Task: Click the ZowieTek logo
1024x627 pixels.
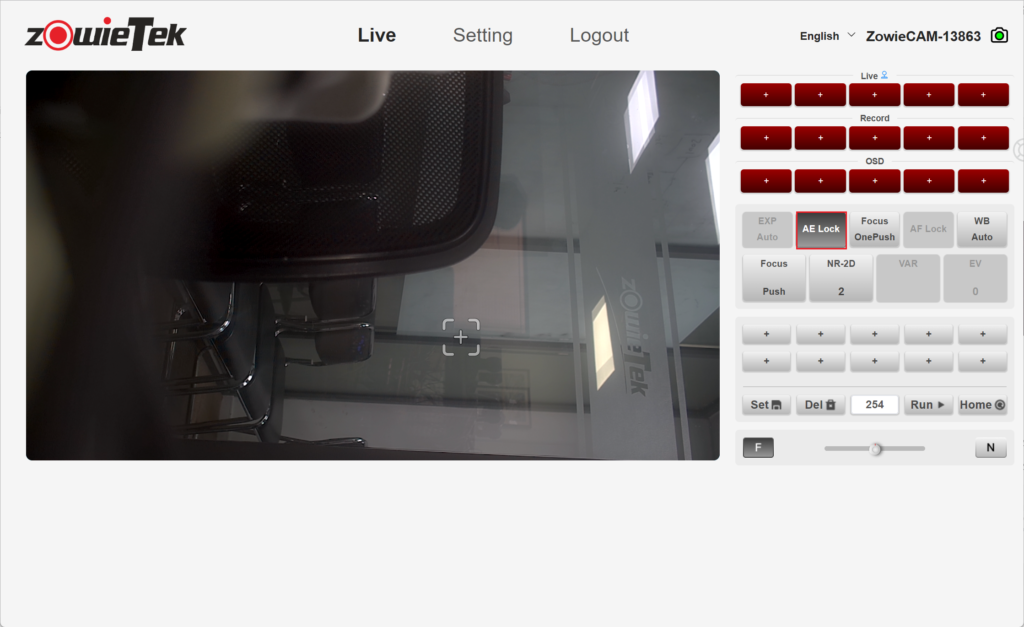Action: click(106, 35)
